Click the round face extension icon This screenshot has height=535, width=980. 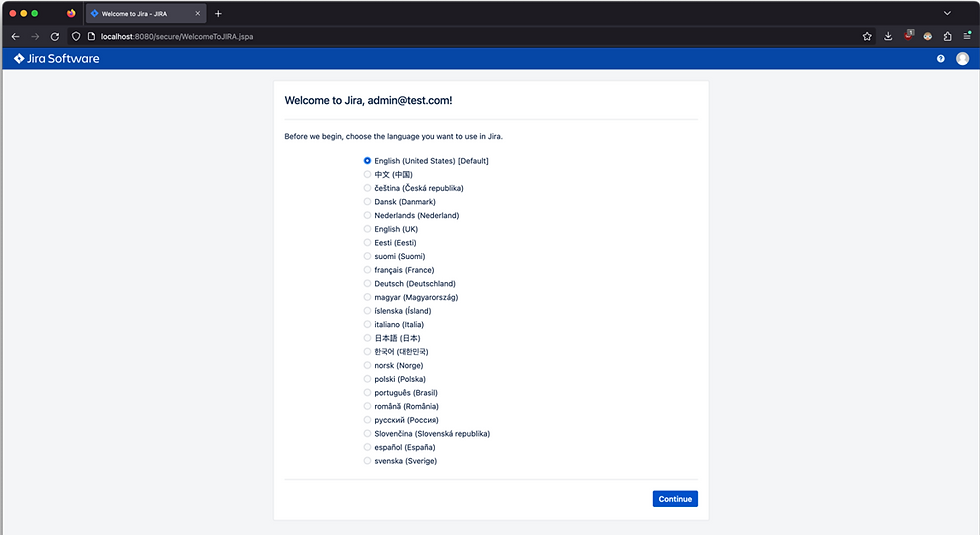pyautogui.click(x=928, y=36)
